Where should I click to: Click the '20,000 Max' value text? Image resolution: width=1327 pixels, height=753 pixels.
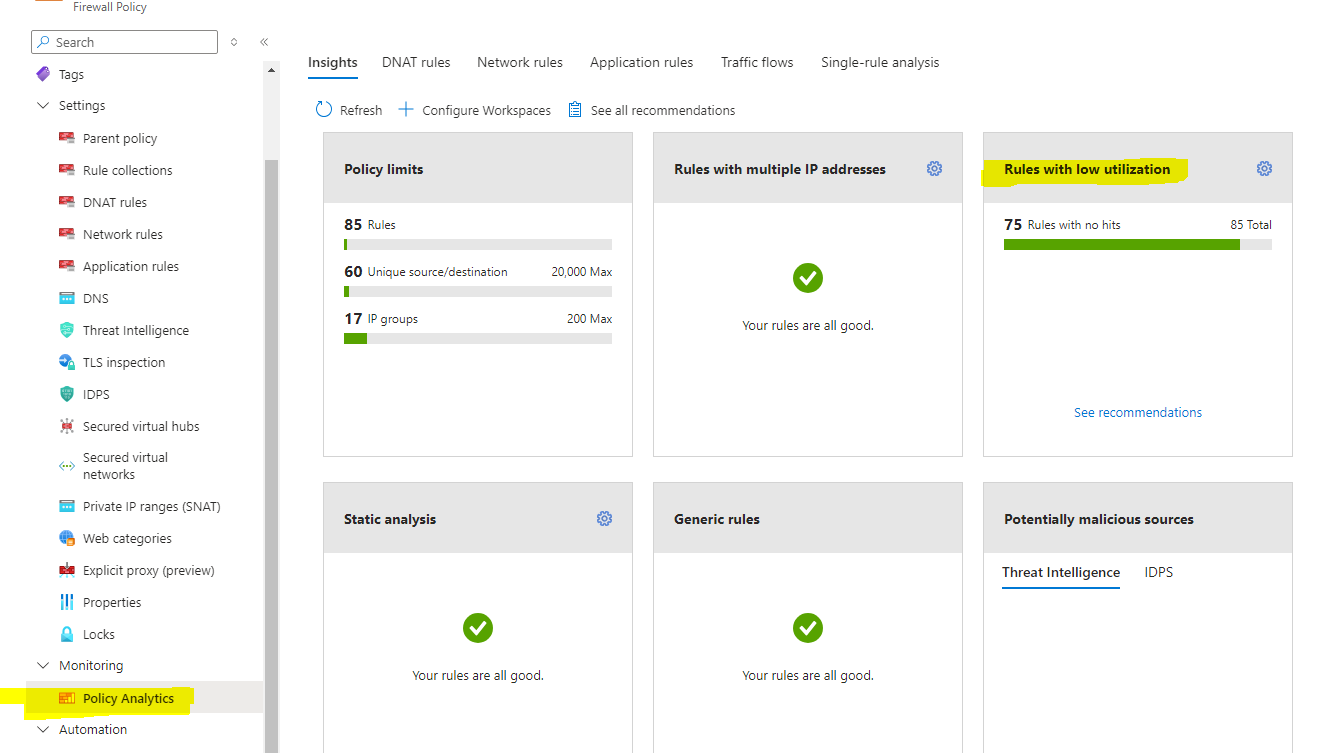tap(582, 272)
